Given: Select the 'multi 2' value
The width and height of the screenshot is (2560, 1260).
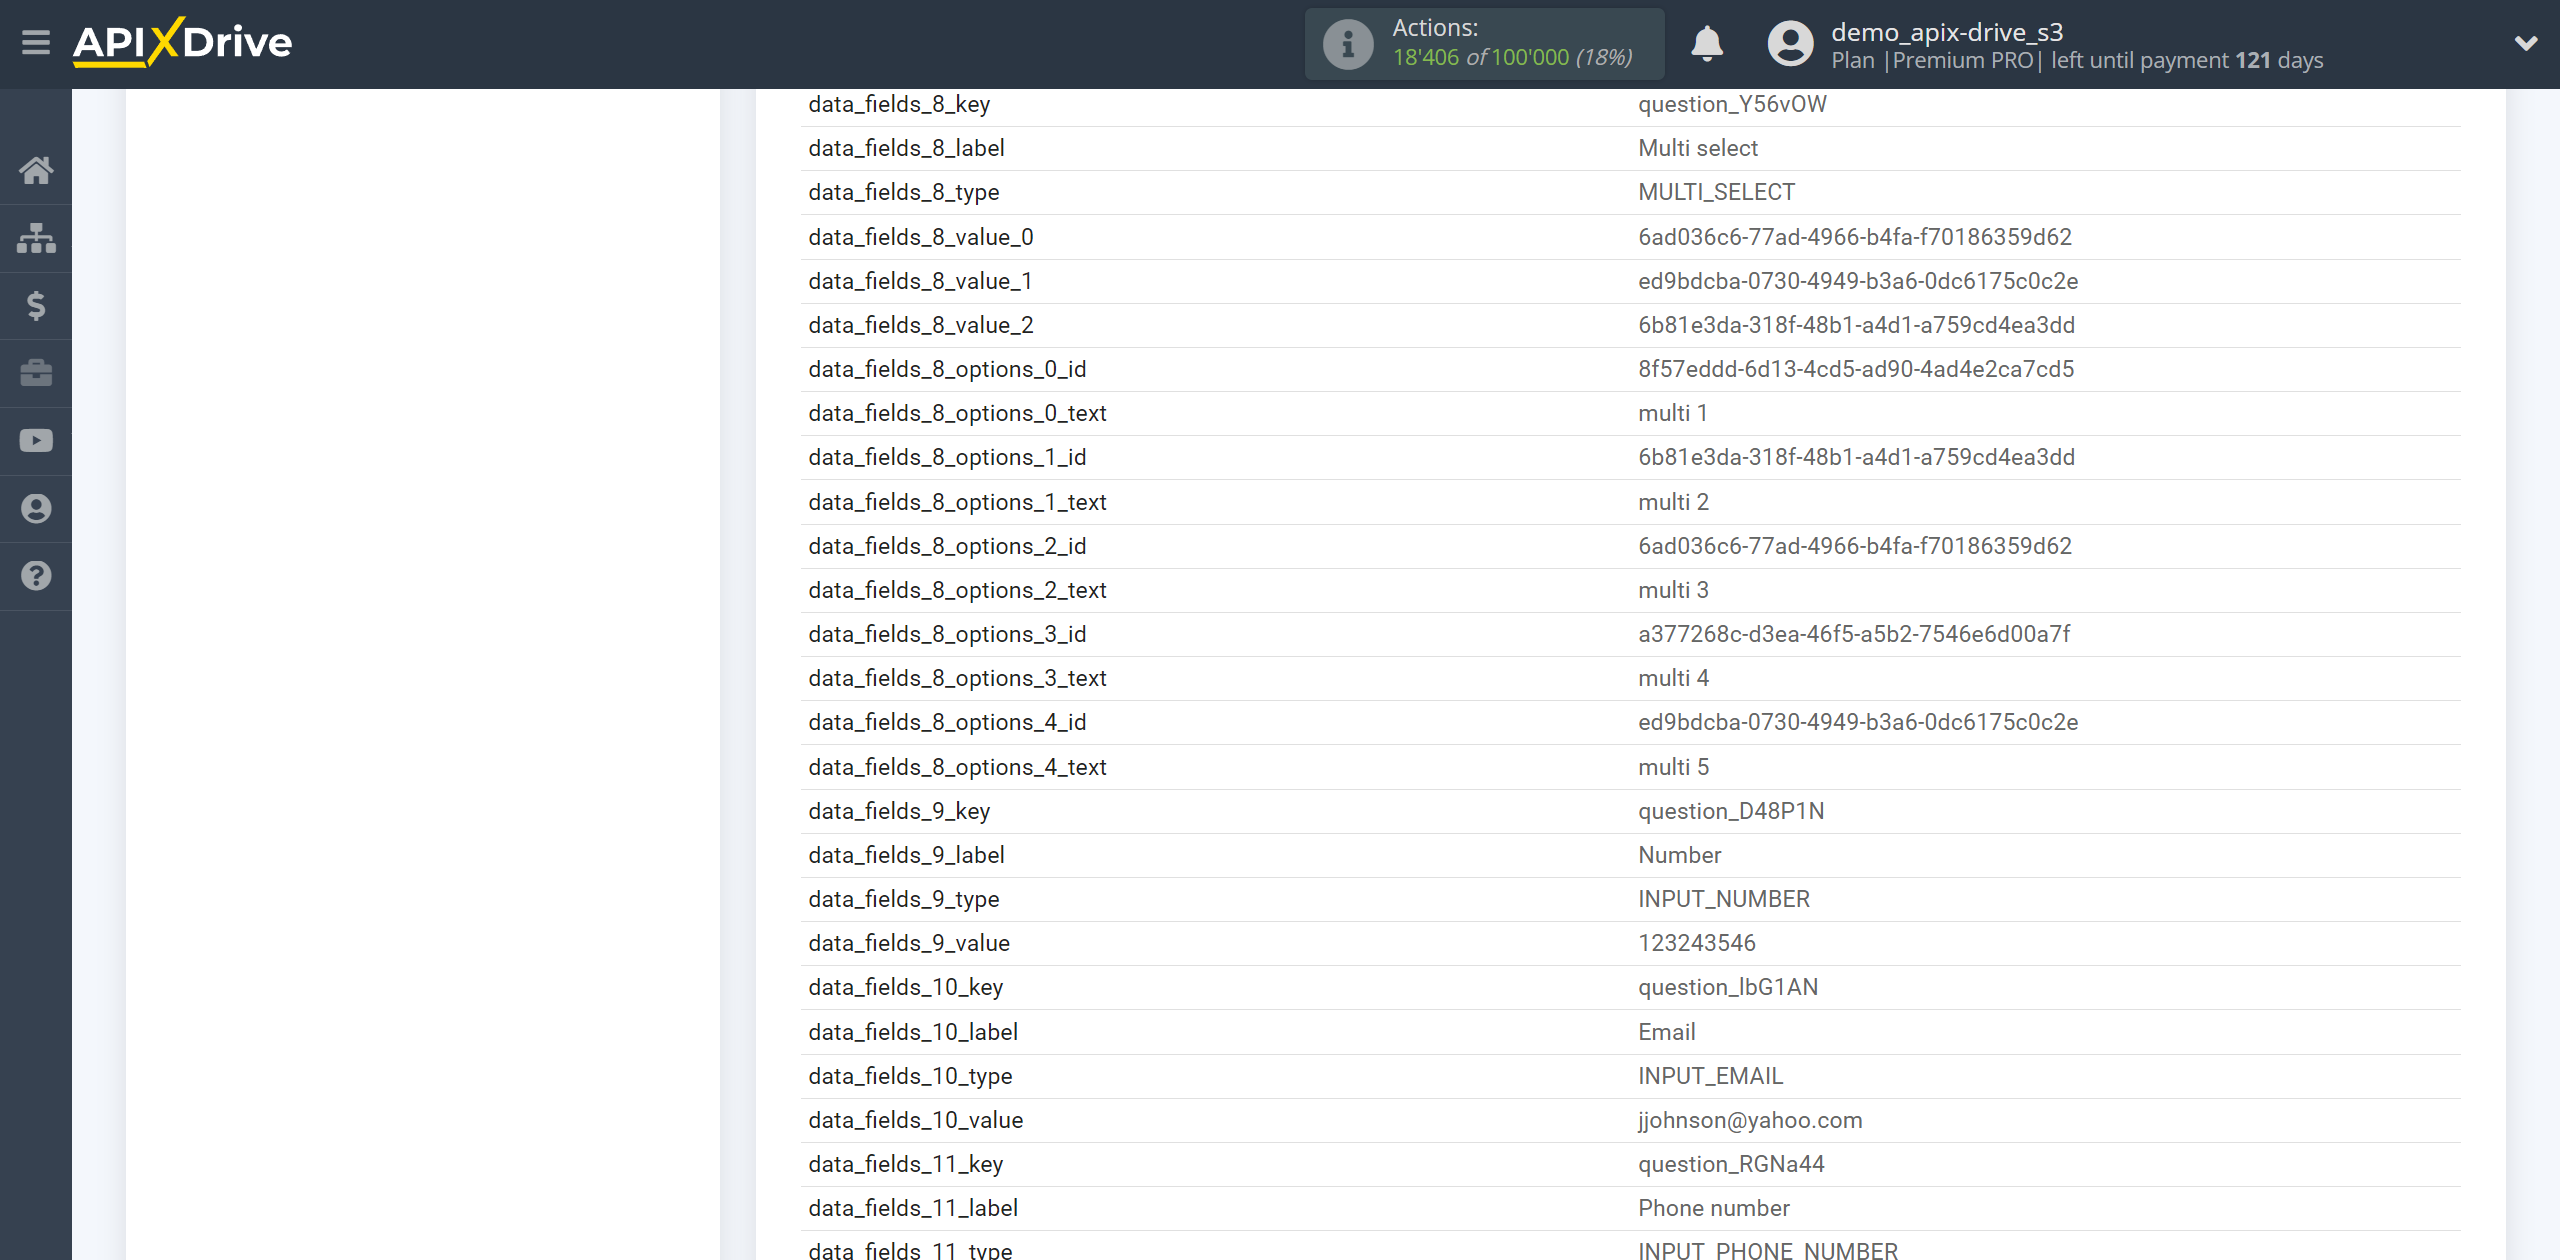Looking at the screenshot, I should tap(1673, 502).
